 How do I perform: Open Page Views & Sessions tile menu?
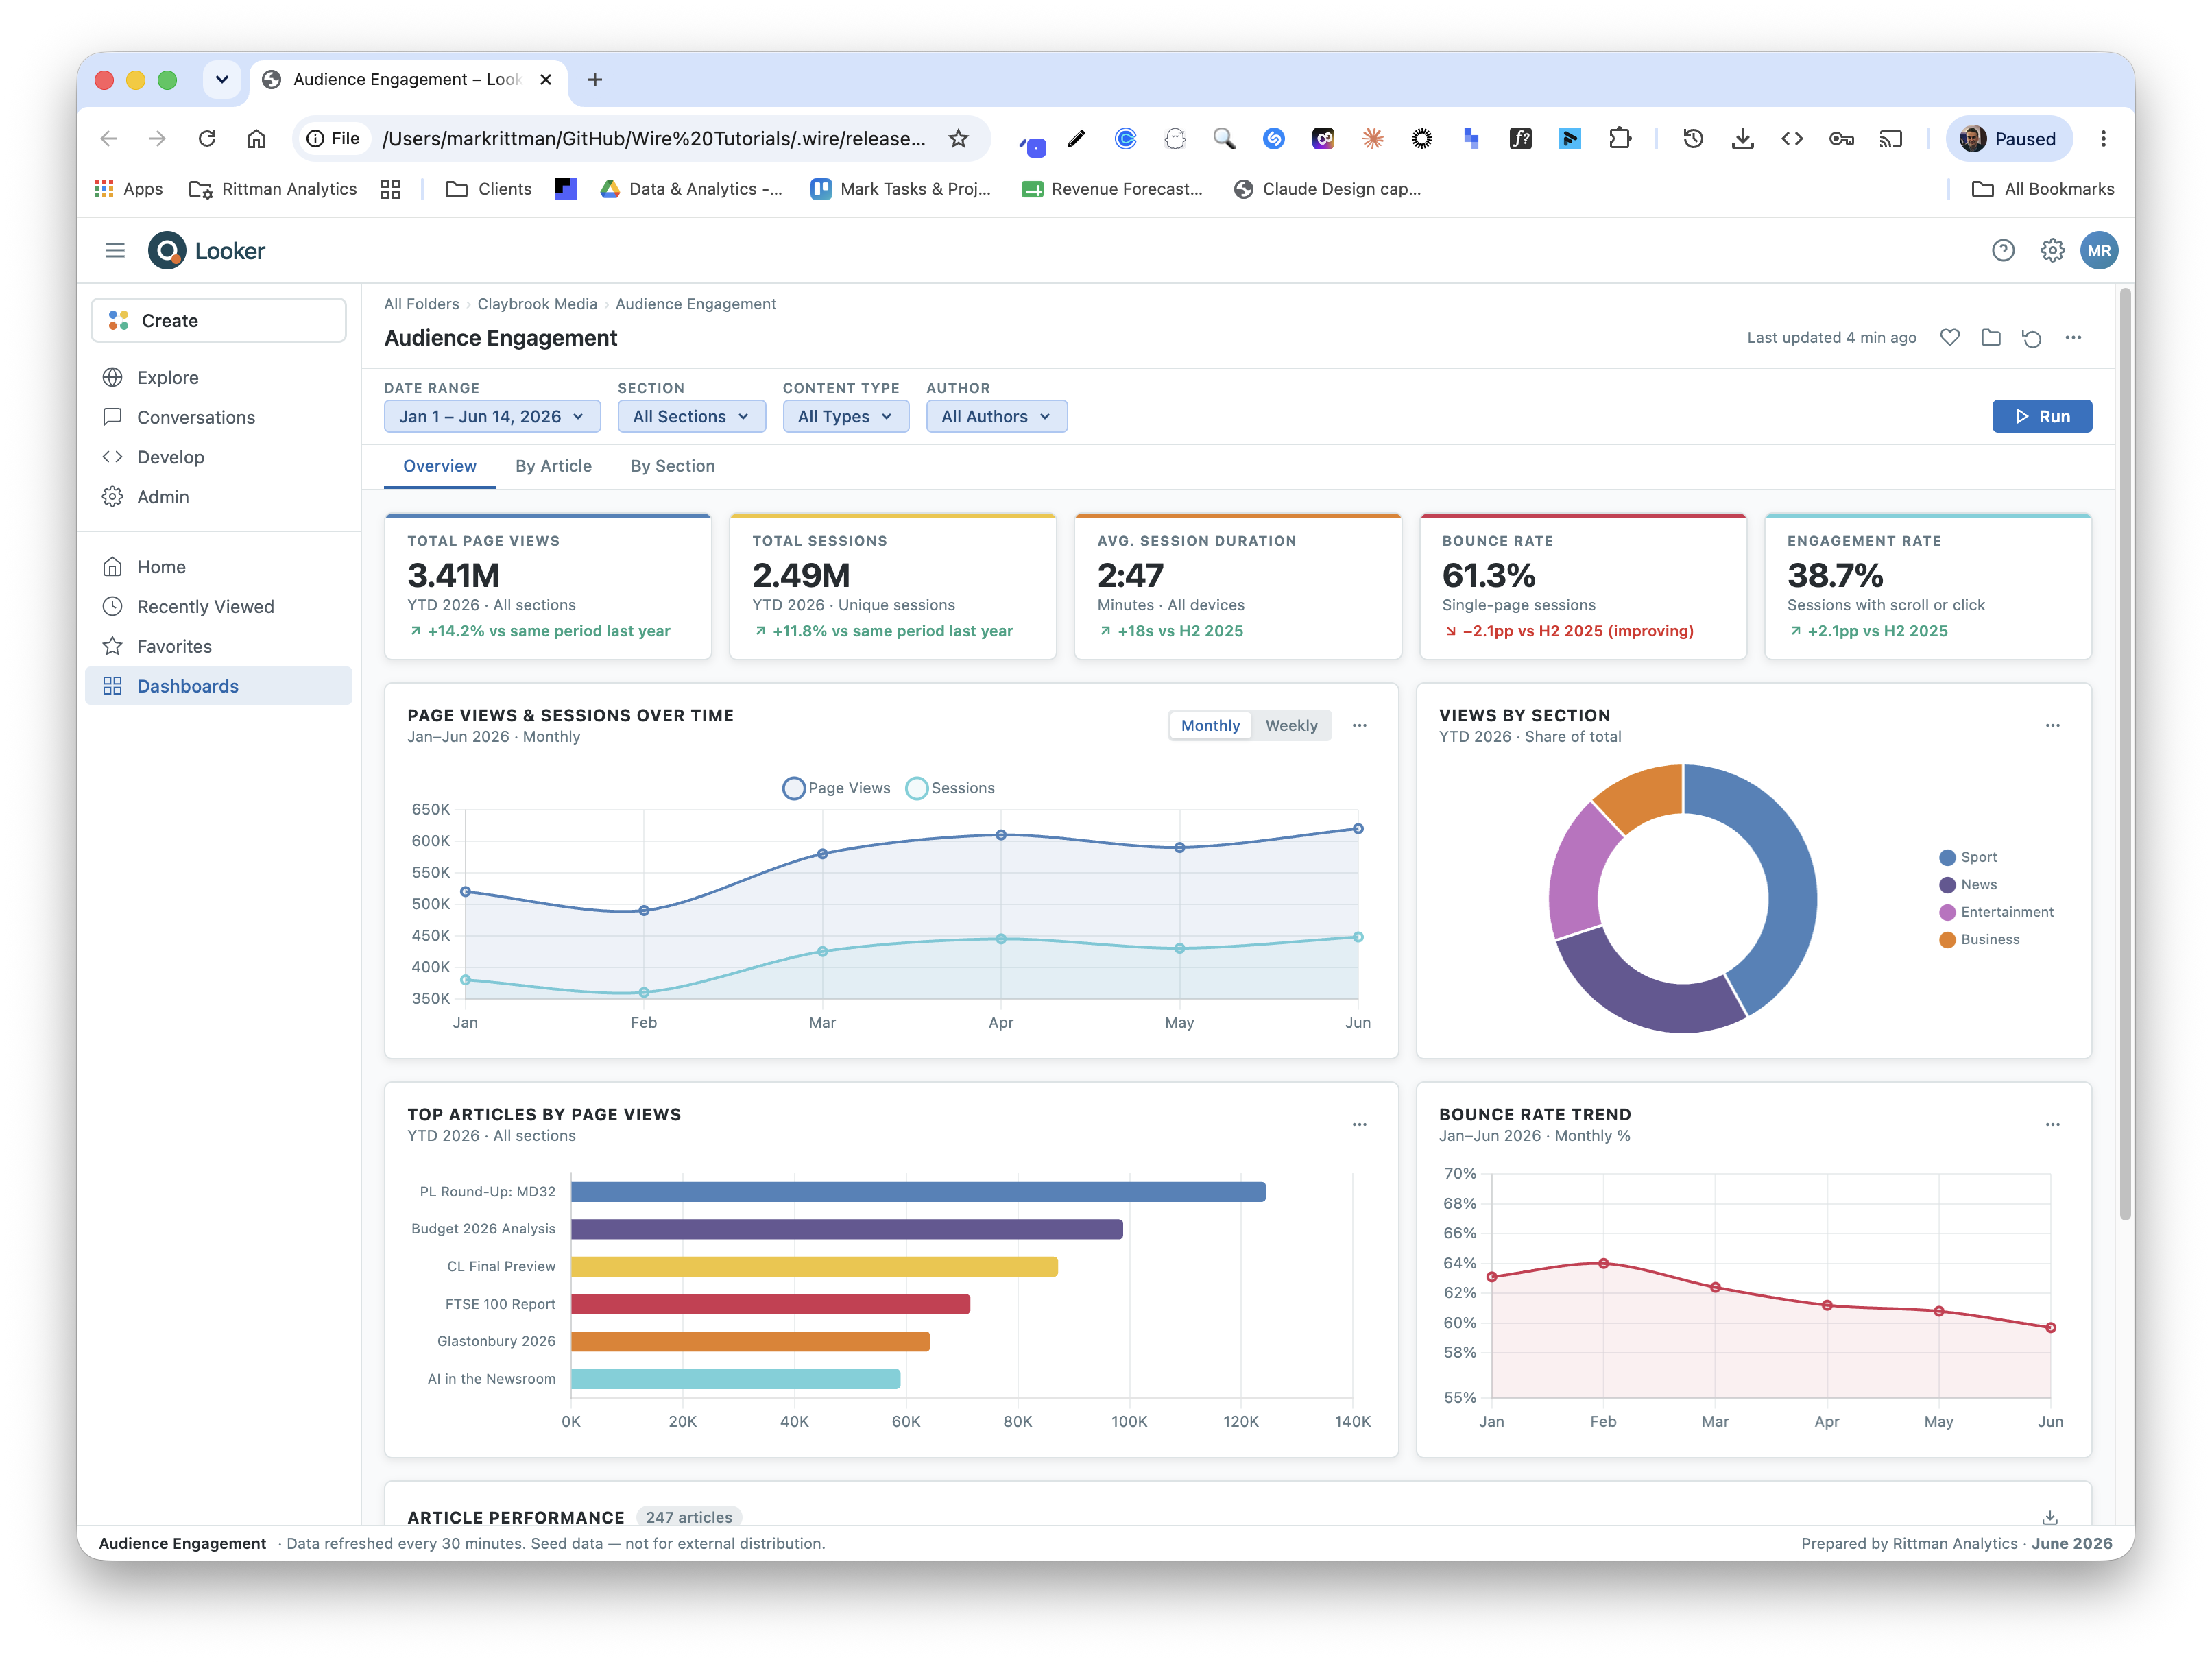click(1359, 725)
